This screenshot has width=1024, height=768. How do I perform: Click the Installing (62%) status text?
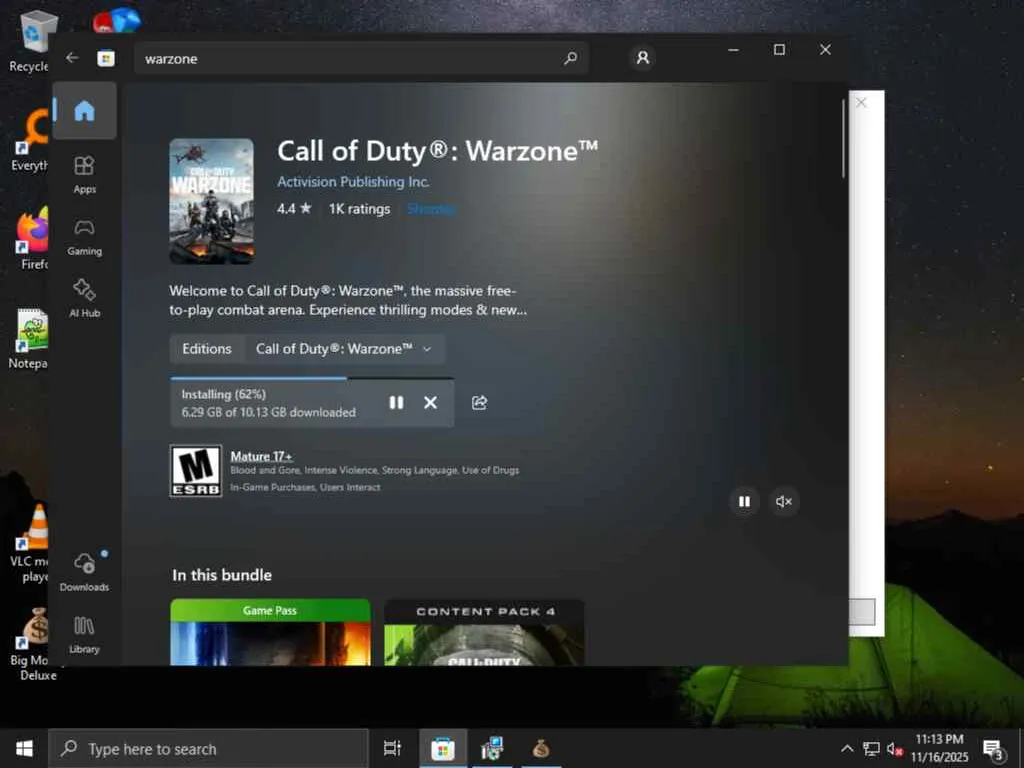223,394
